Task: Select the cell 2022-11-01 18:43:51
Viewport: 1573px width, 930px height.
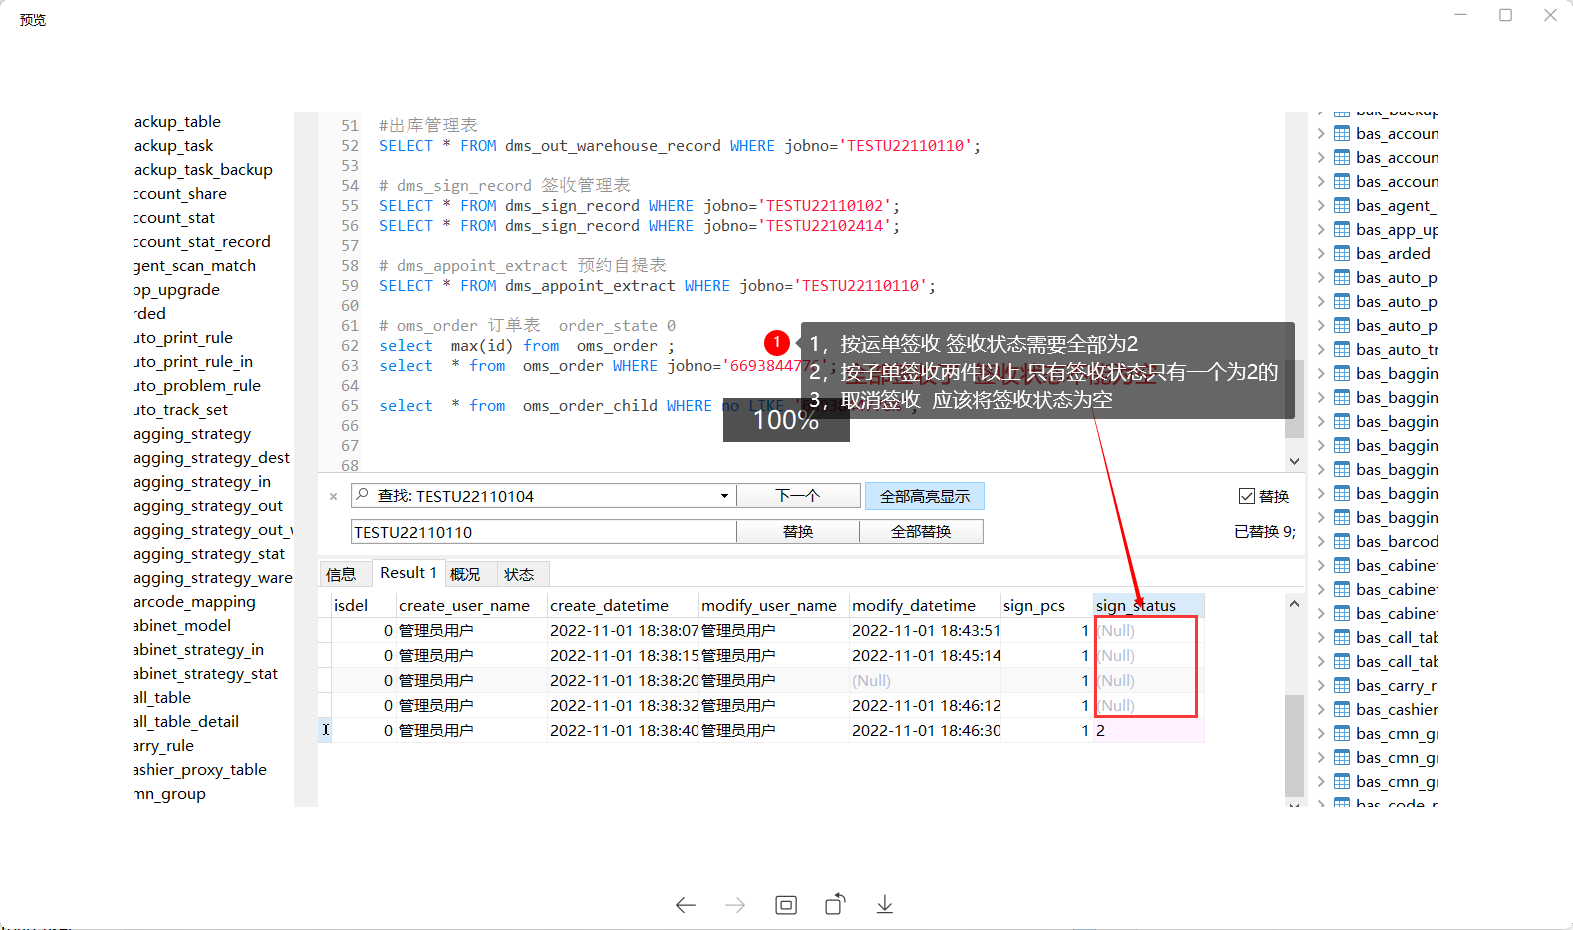Action: click(x=924, y=630)
